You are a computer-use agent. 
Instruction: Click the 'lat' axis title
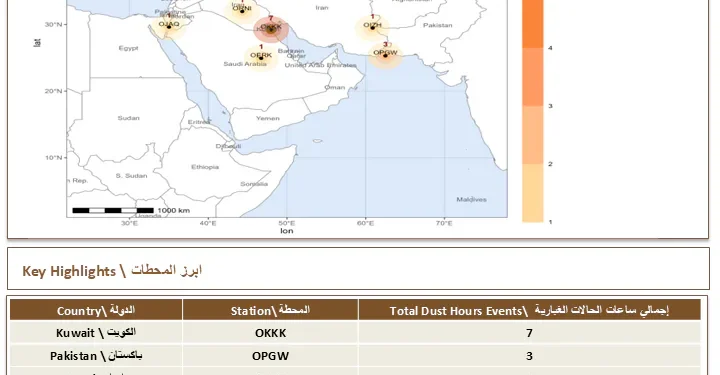37,42
